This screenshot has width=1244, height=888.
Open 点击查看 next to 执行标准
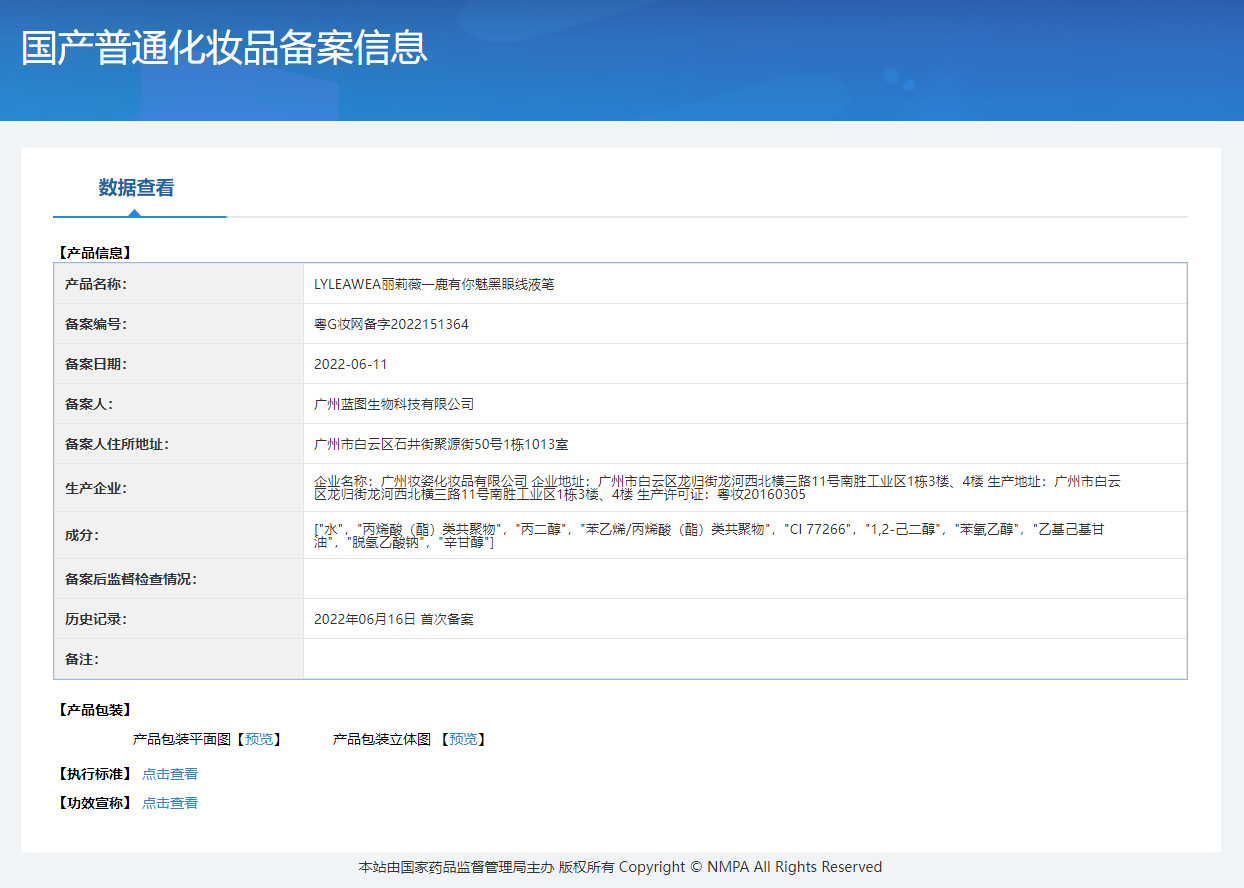point(170,774)
